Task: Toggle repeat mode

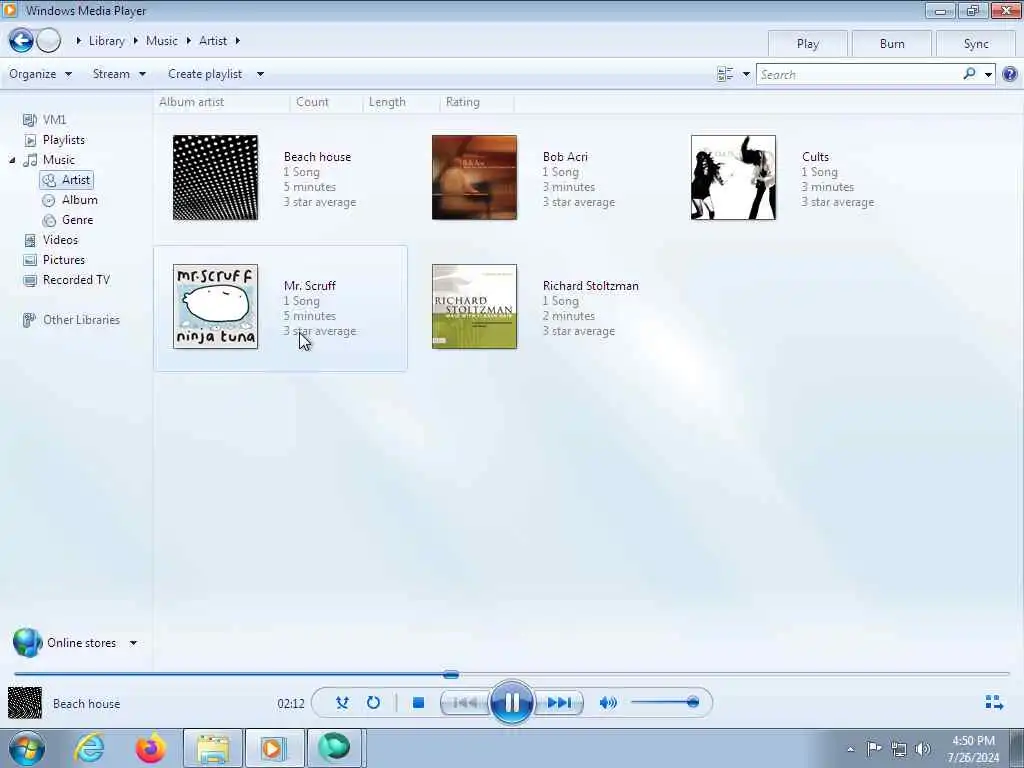Action: pyautogui.click(x=373, y=703)
